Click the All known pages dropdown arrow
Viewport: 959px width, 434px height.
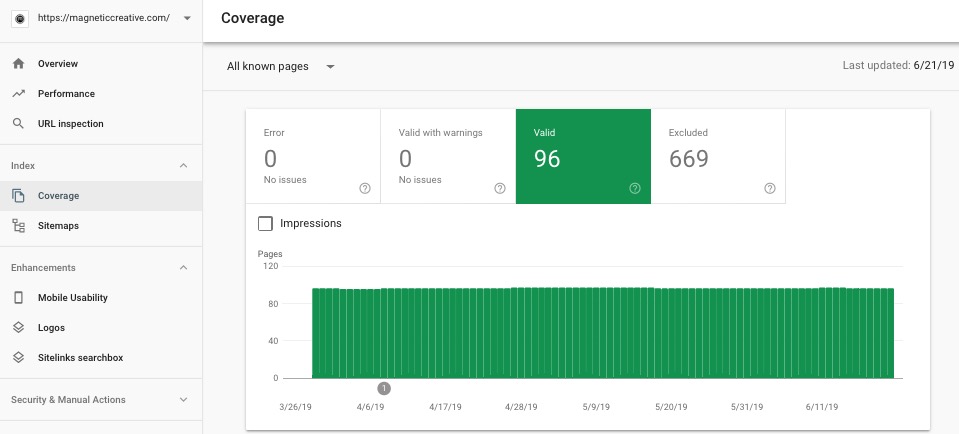(x=330, y=67)
